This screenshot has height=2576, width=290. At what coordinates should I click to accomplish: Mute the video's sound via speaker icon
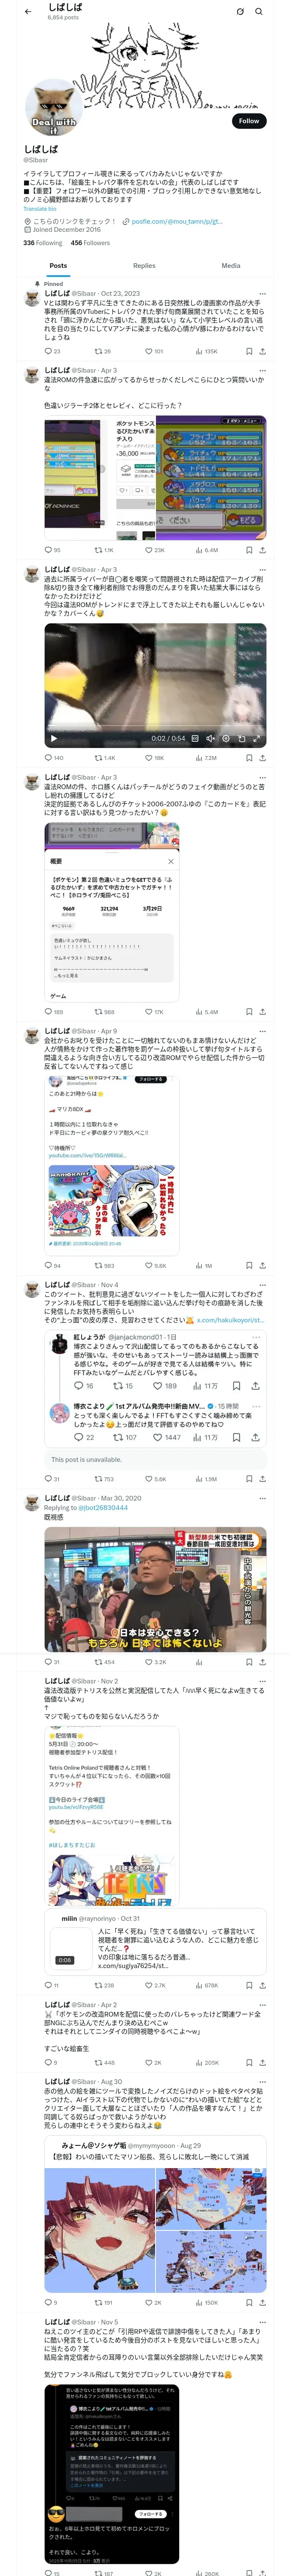coord(210,738)
